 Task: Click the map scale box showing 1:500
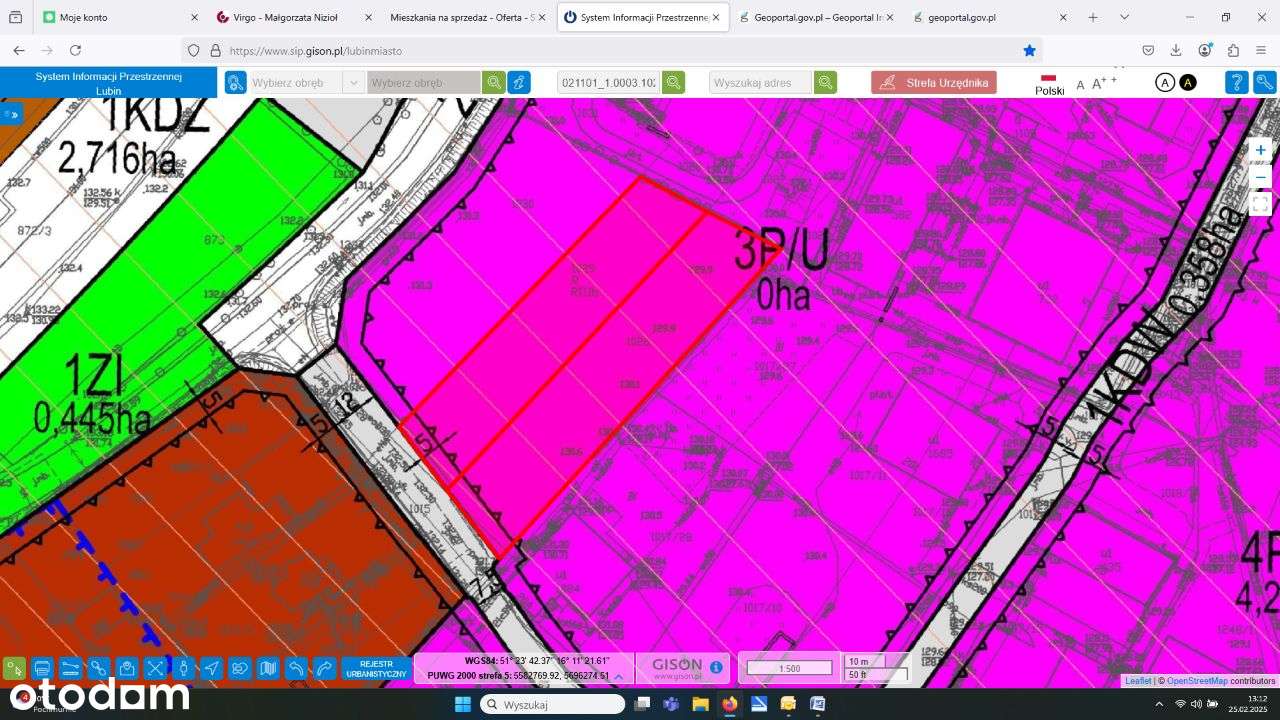789,668
